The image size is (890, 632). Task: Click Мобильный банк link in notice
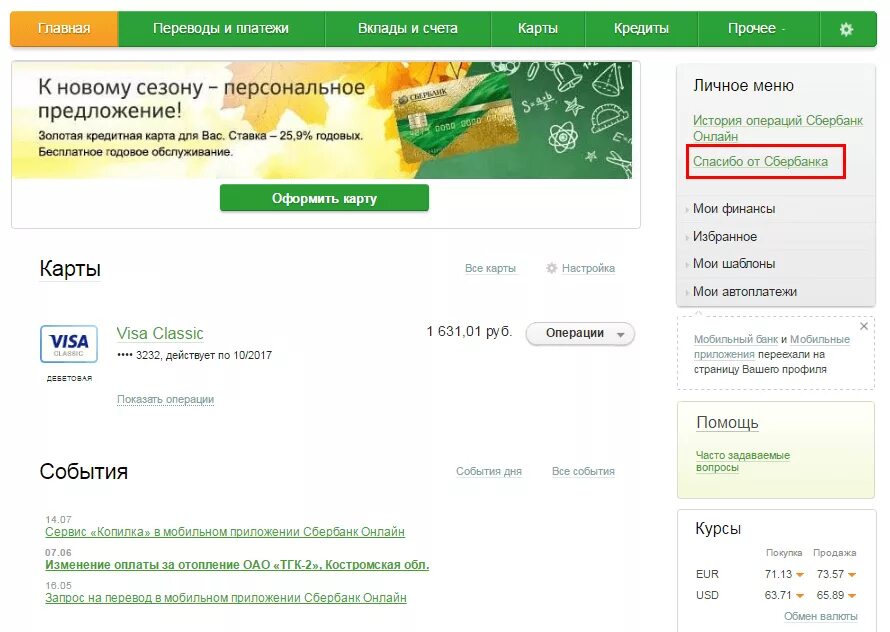click(x=736, y=339)
